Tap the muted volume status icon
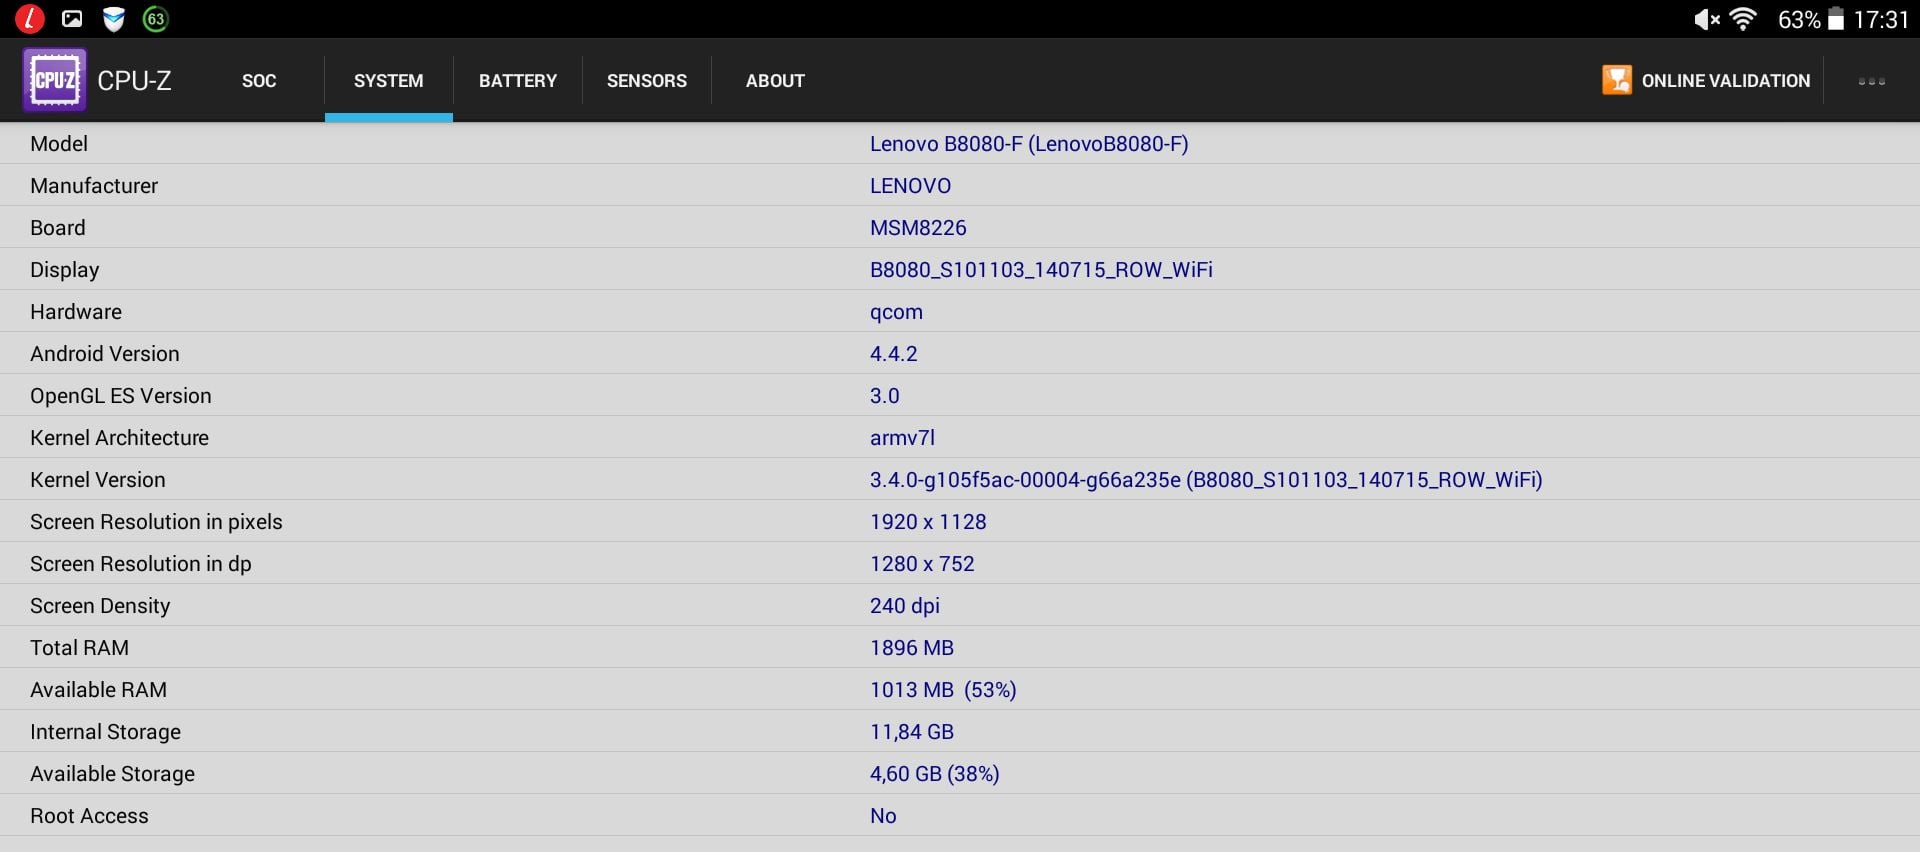1920x852 pixels. click(x=1707, y=19)
